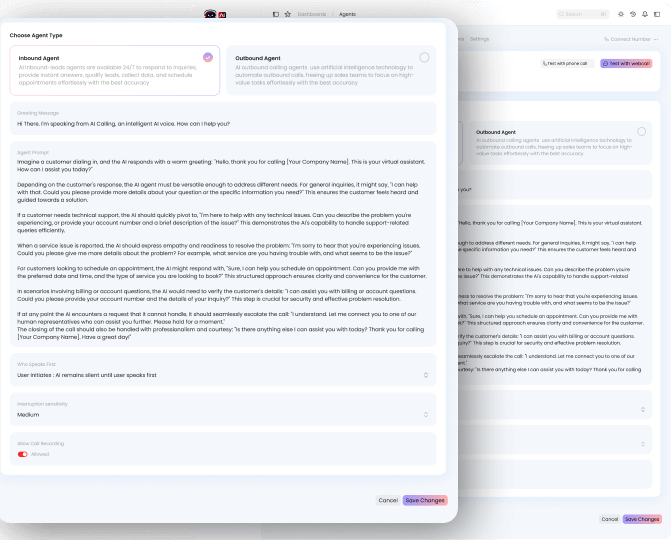Screen dimensions: 671x540
Task: Edit the Greeting Message field
Action: 223,119
